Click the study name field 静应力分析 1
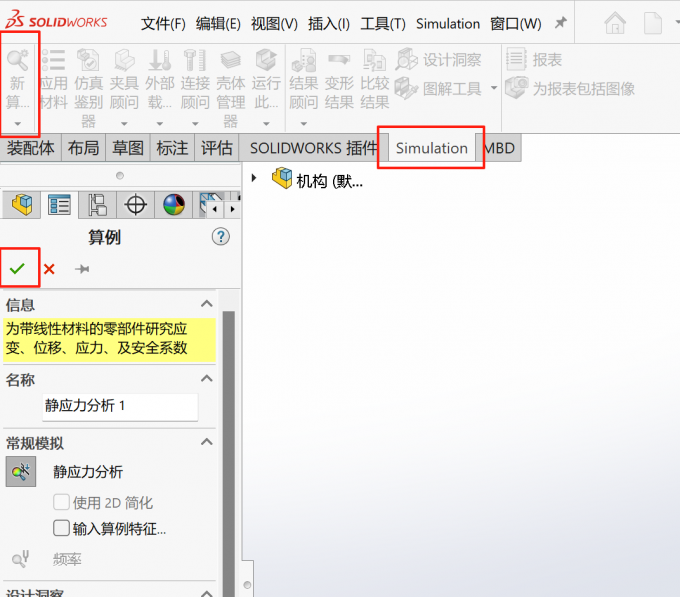This screenshot has width=680, height=597. 120,406
